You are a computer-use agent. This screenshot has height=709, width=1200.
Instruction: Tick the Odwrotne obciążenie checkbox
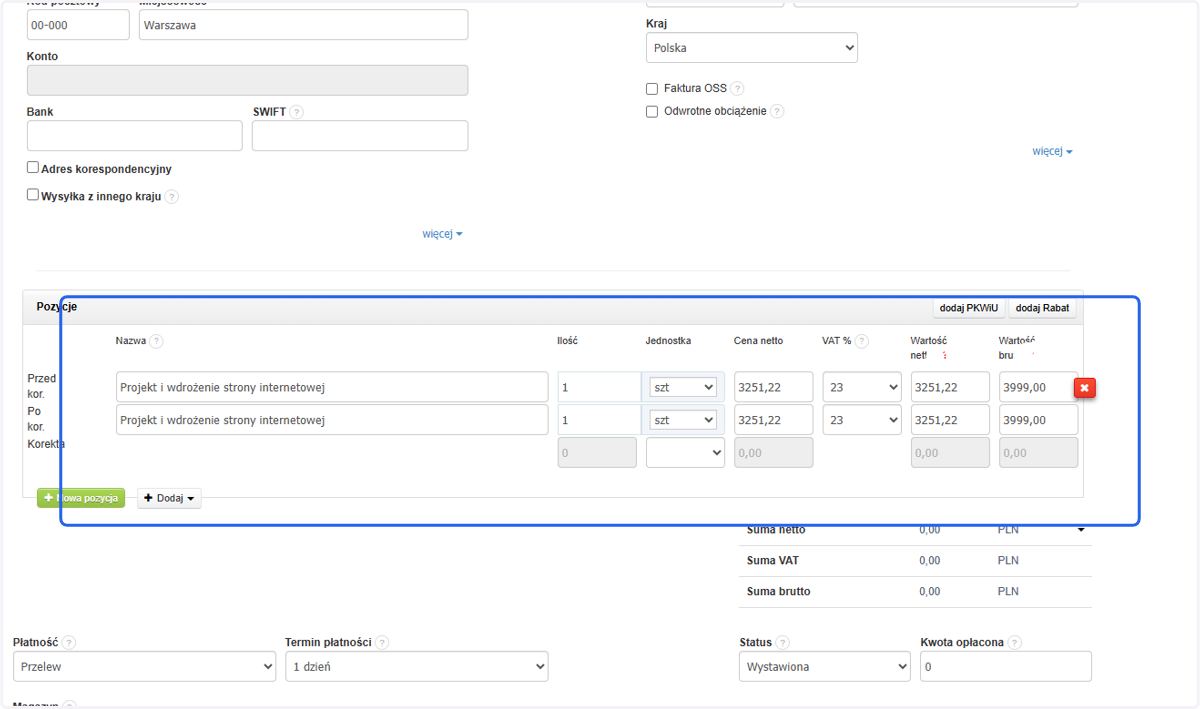pos(652,111)
